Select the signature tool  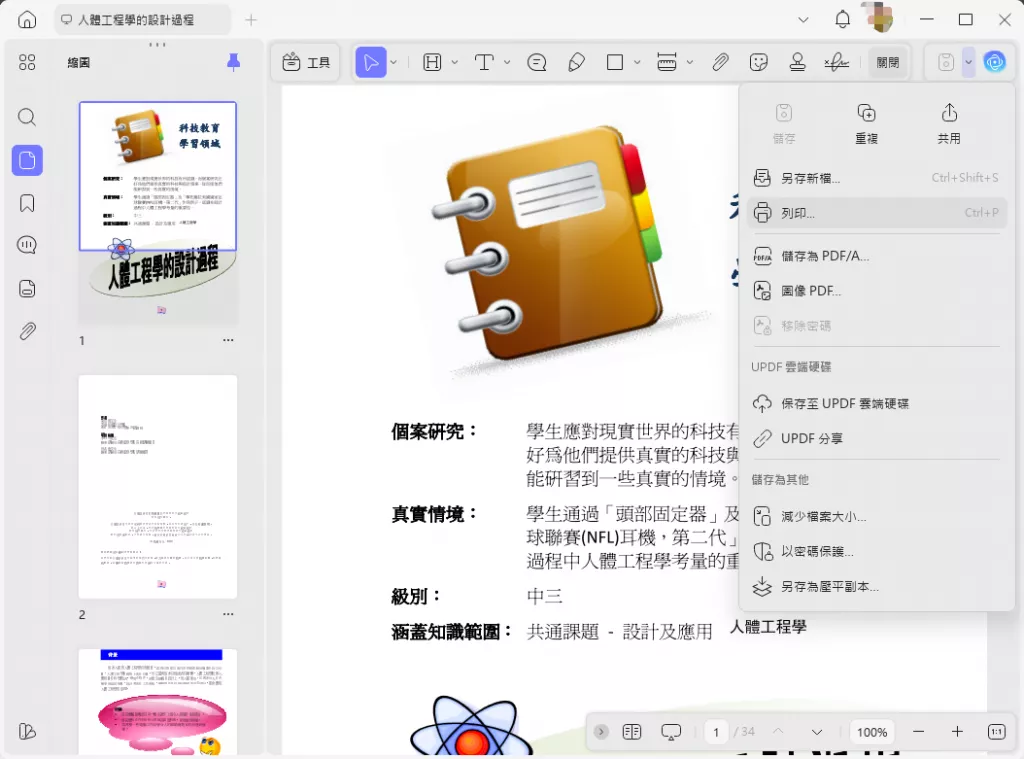coord(837,62)
